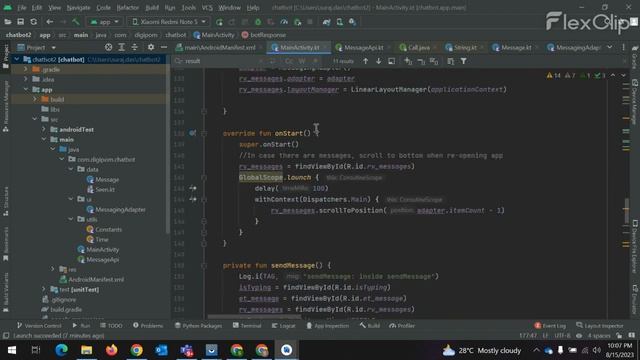
Task: Click the Sync Project with Gradle icon
Action: pos(326,22)
